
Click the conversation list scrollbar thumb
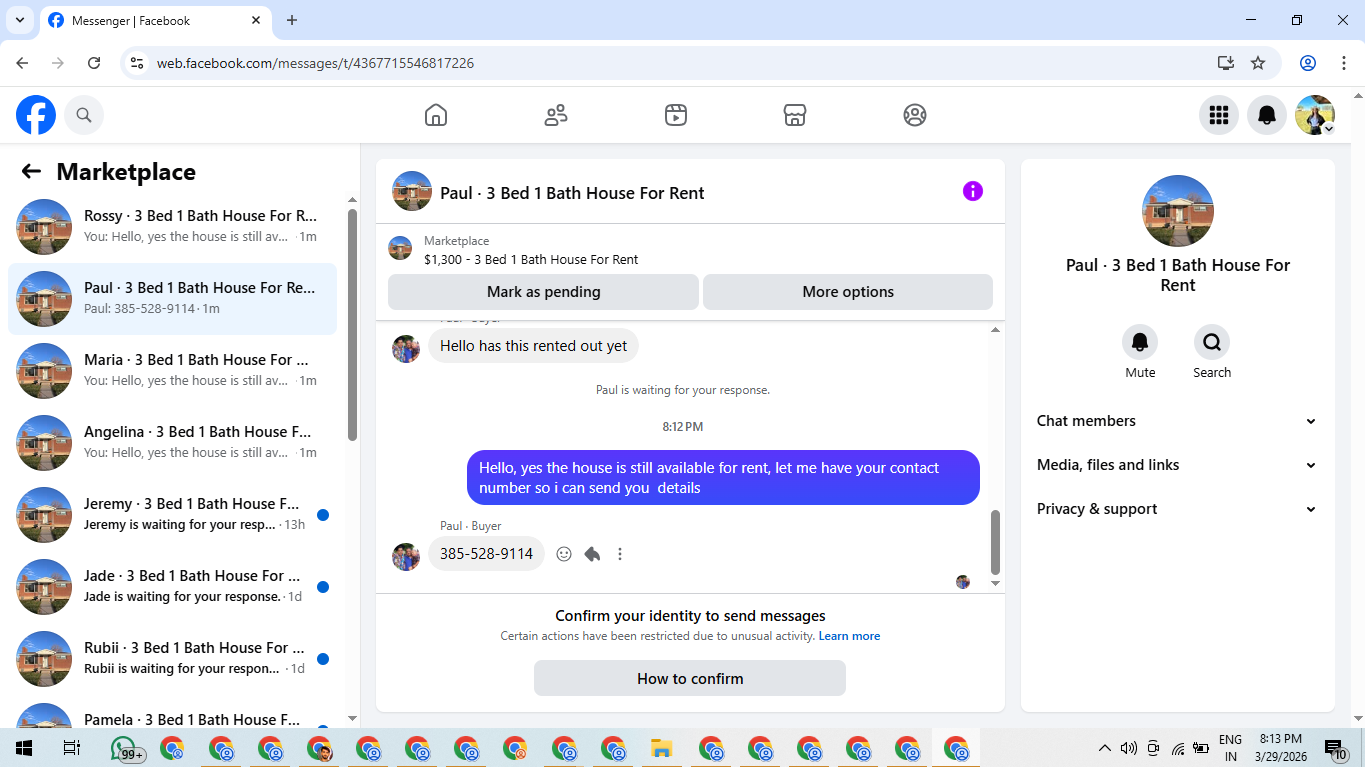click(x=352, y=324)
